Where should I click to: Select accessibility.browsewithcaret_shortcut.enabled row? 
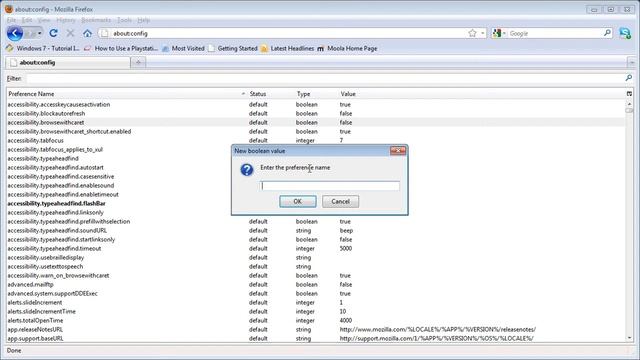coord(316,131)
